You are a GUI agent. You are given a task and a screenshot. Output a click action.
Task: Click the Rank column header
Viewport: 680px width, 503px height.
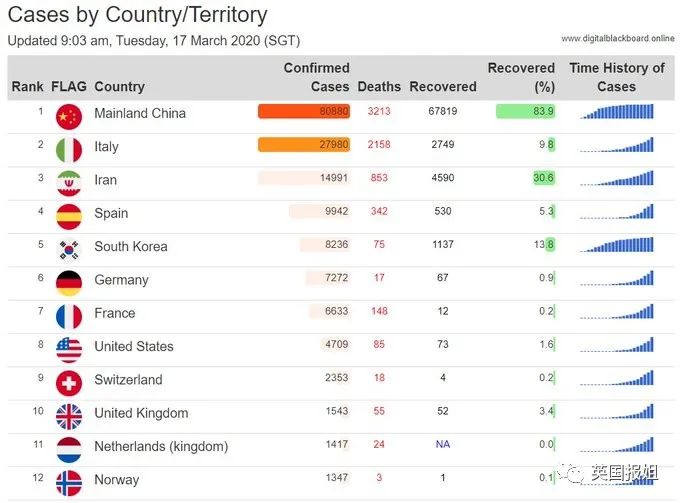pyautogui.click(x=27, y=87)
